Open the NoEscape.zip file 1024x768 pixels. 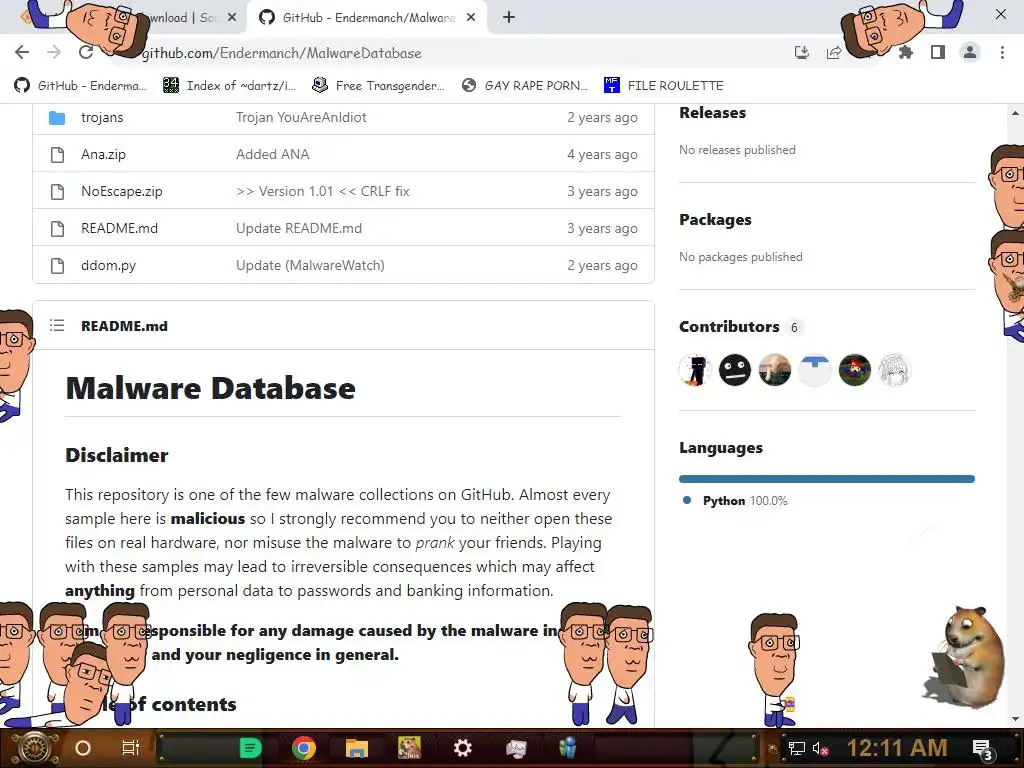click(121, 191)
